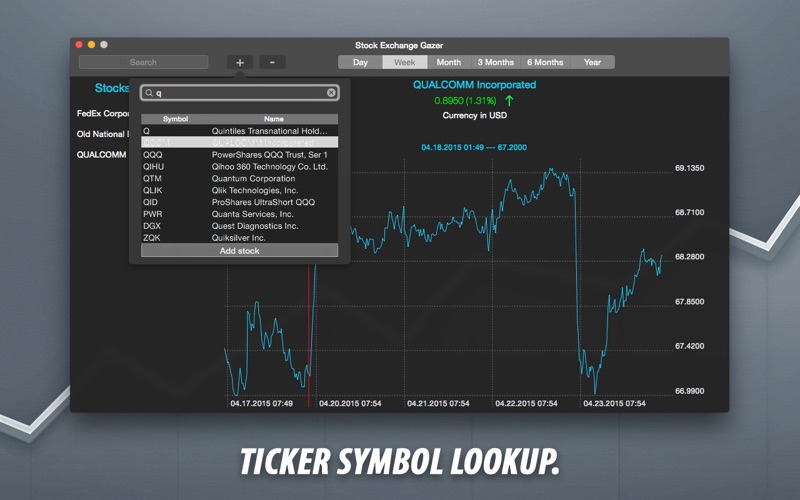This screenshot has width=800, height=500.
Task: Close the Stock Exchange Gazer window
Action: click(79, 45)
